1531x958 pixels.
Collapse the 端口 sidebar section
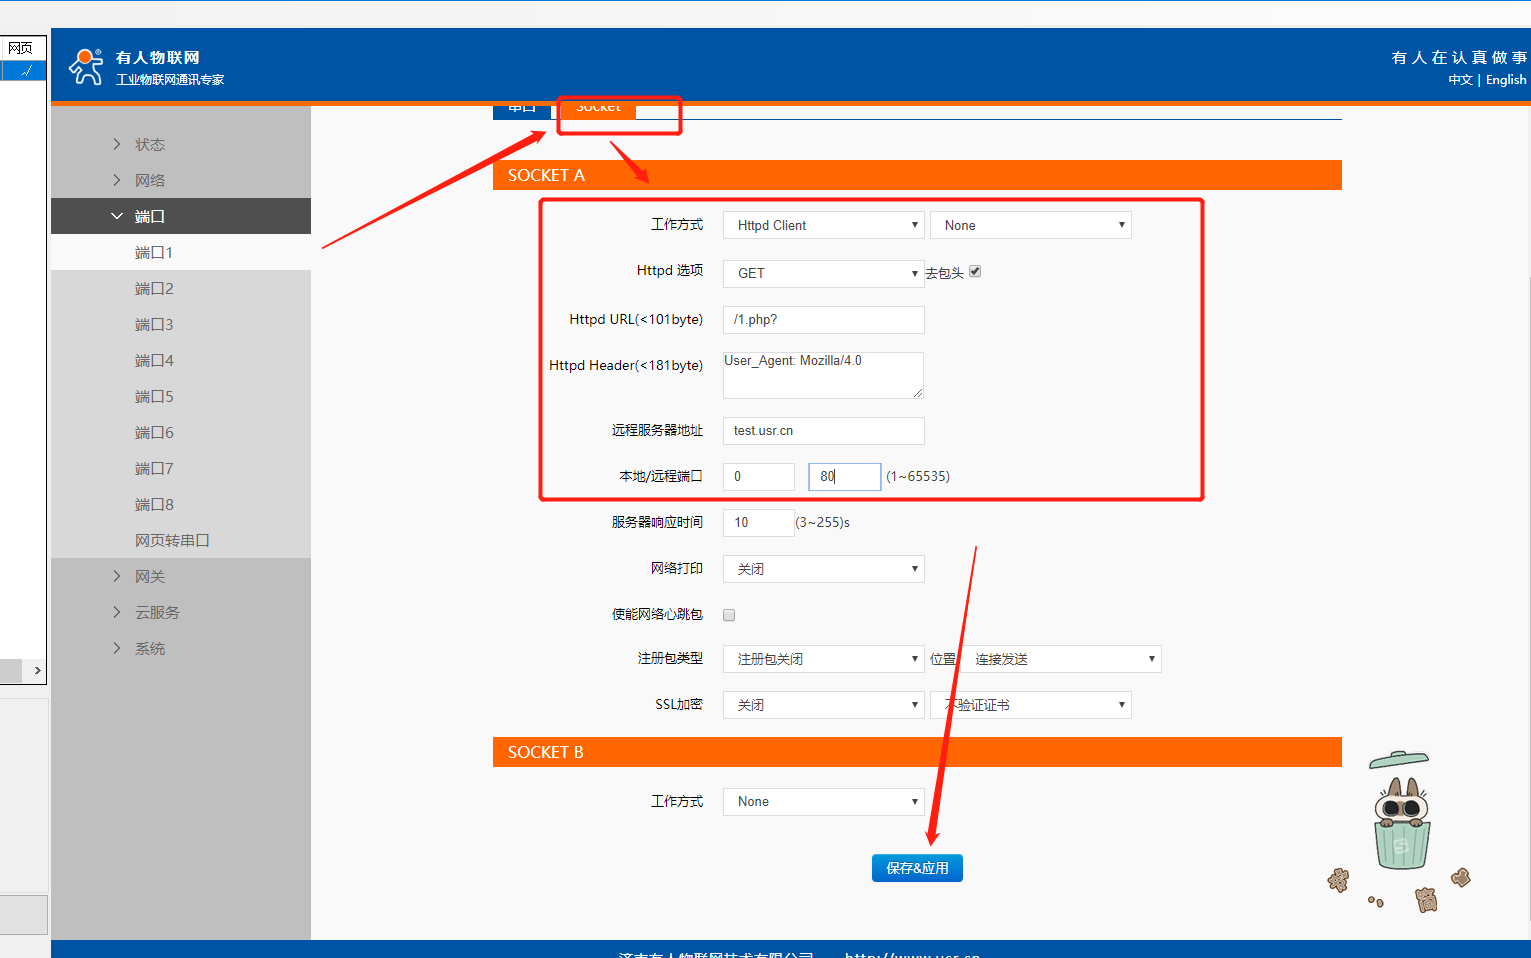pyautogui.click(x=181, y=216)
